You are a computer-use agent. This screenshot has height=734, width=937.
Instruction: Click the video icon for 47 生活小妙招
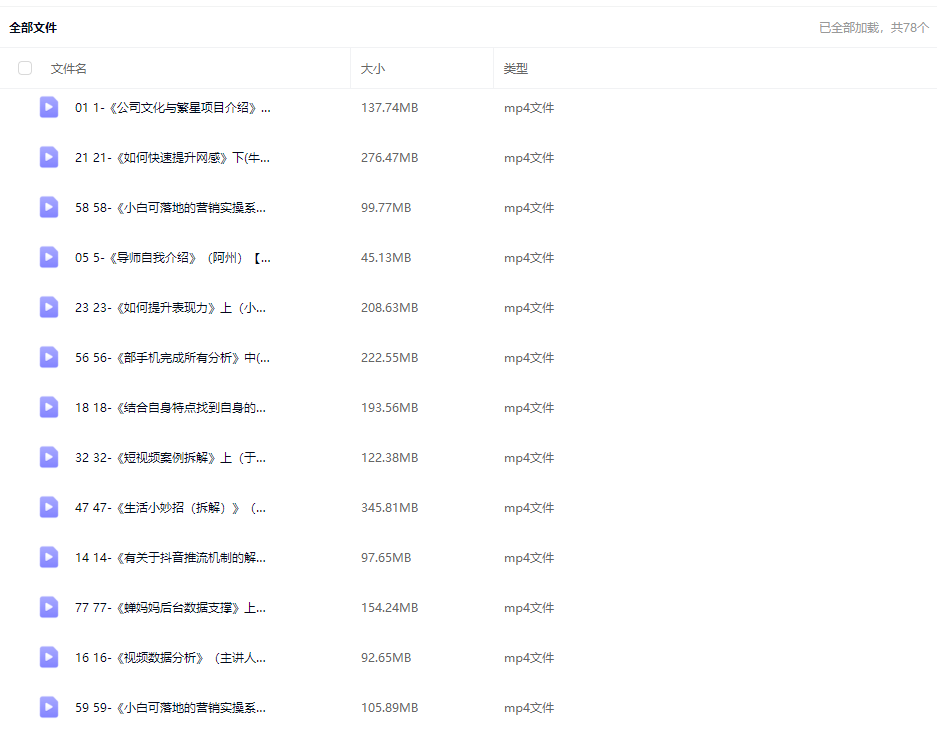[x=49, y=507]
